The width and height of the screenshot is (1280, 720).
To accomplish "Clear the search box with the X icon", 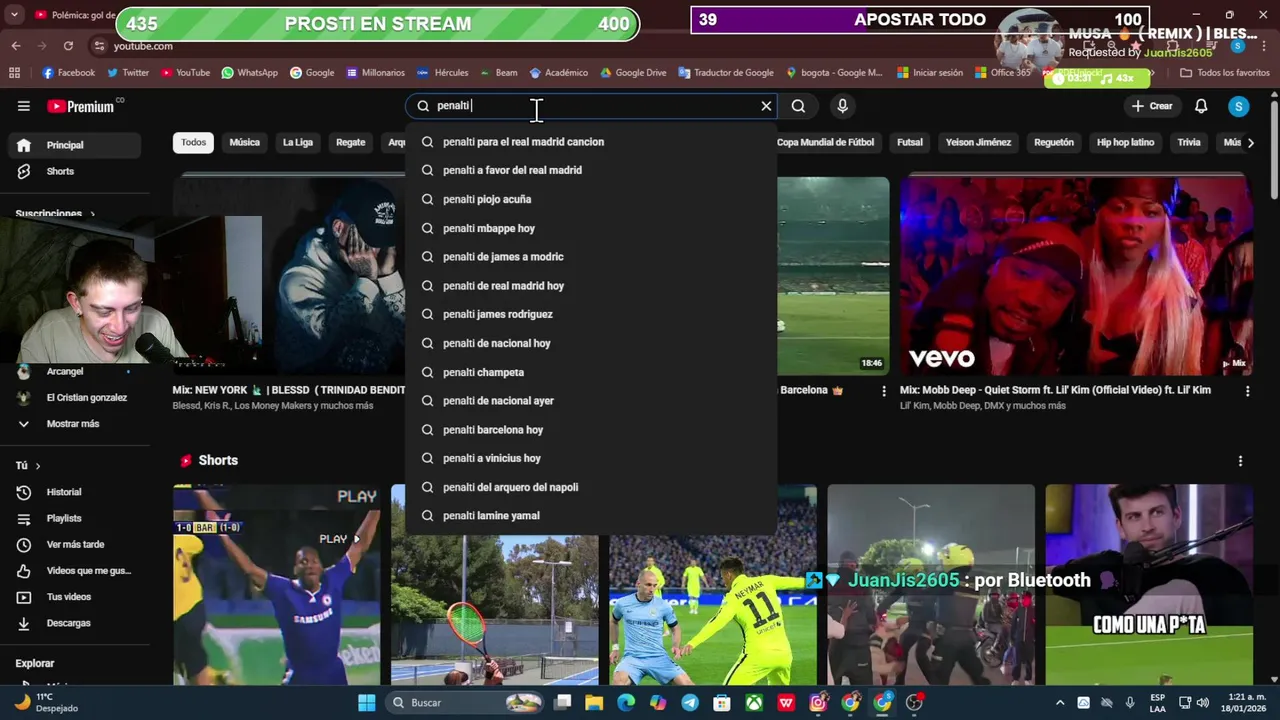I will (766, 106).
